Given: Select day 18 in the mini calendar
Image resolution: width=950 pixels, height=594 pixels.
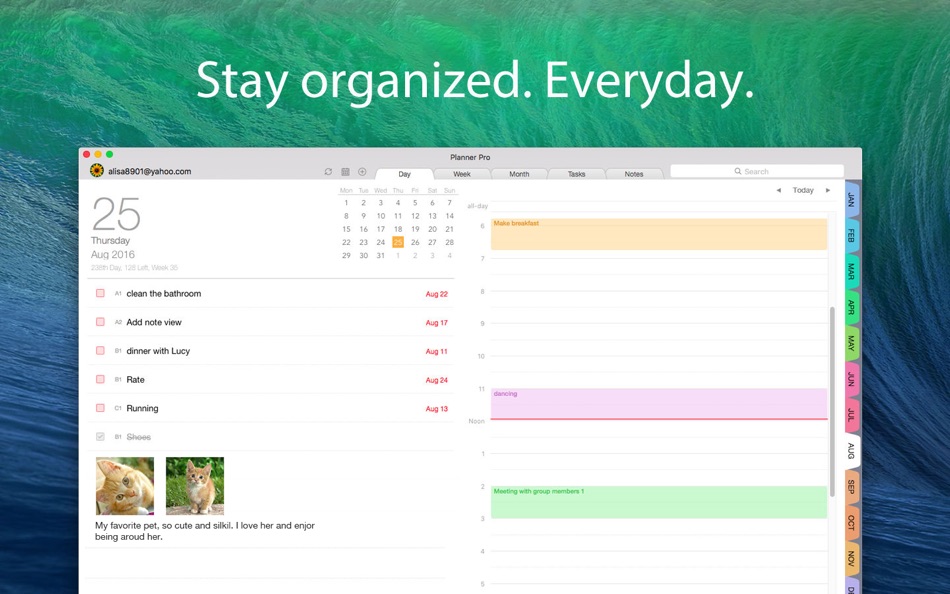Looking at the screenshot, I should pyautogui.click(x=397, y=229).
